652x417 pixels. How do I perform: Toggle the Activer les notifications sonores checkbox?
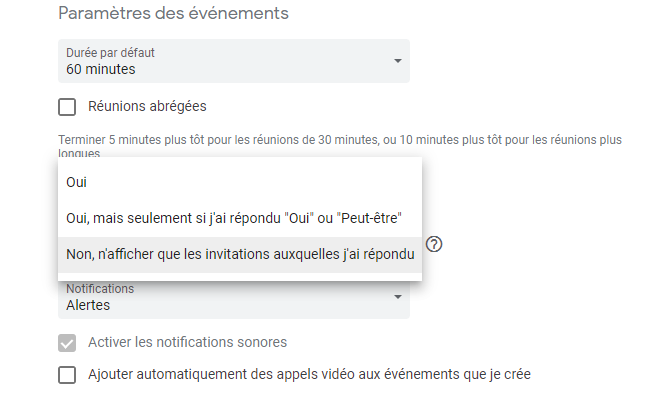67,343
